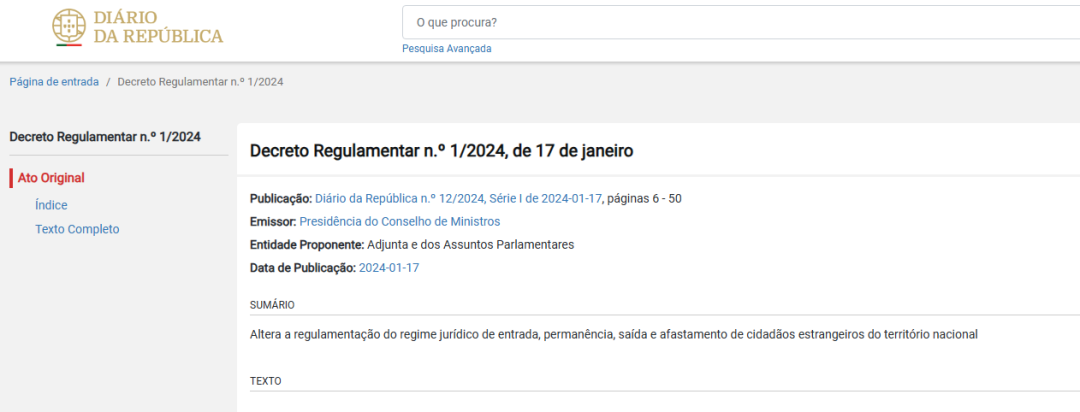Click the 'Adjunta e dos Assuntos Parlamentares' text
This screenshot has height=412, width=1080.
tap(470, 244)
